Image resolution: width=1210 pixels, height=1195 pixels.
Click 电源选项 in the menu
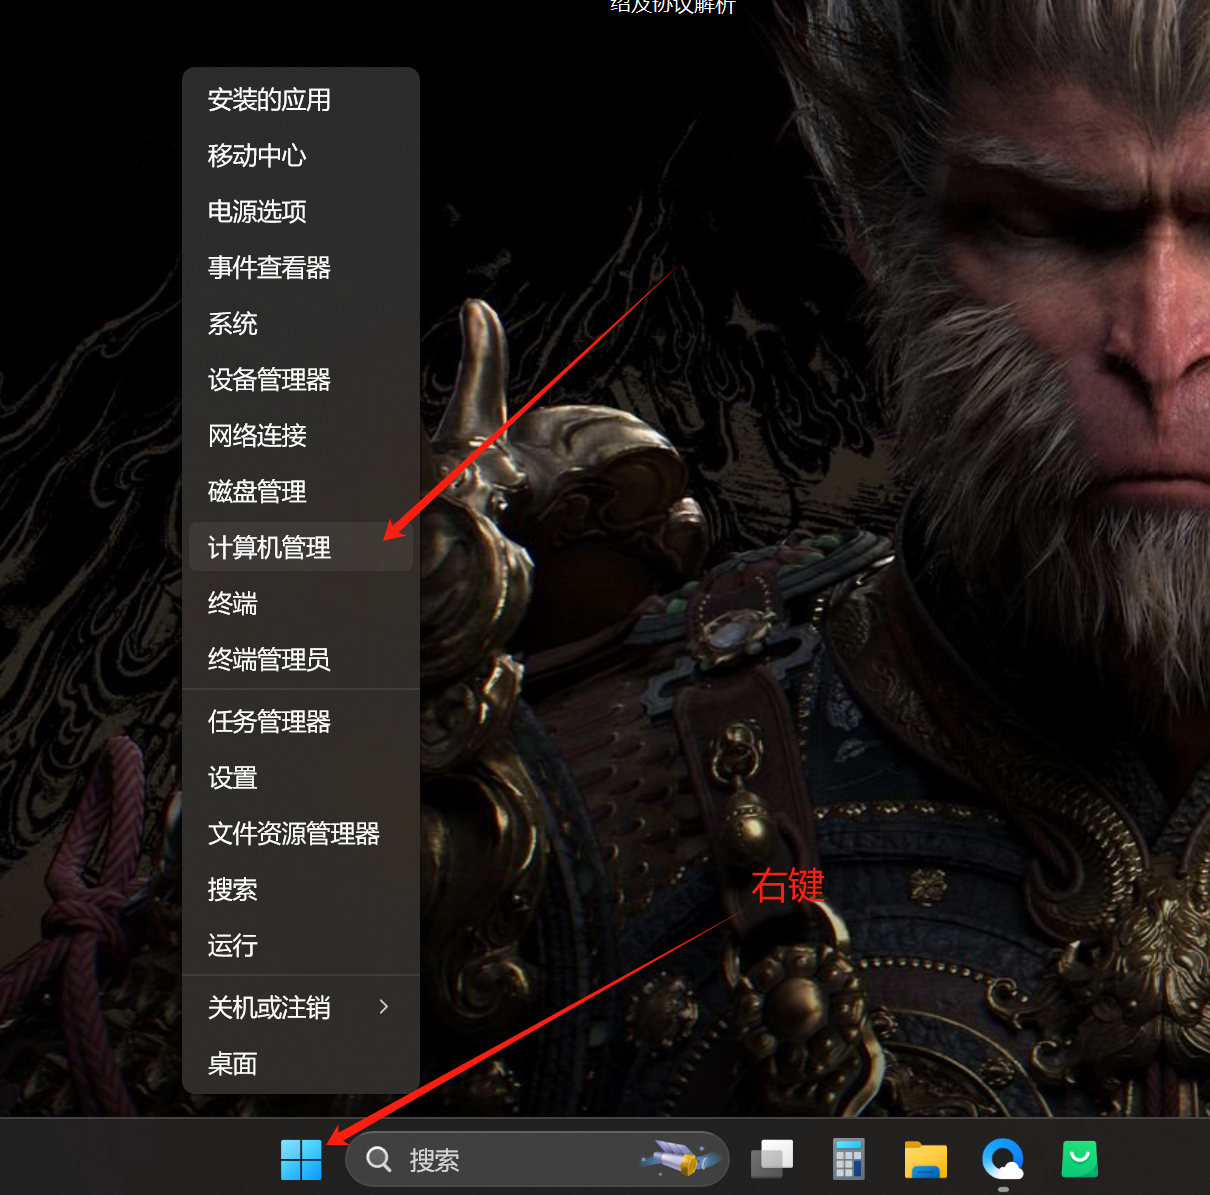point(257,211)
